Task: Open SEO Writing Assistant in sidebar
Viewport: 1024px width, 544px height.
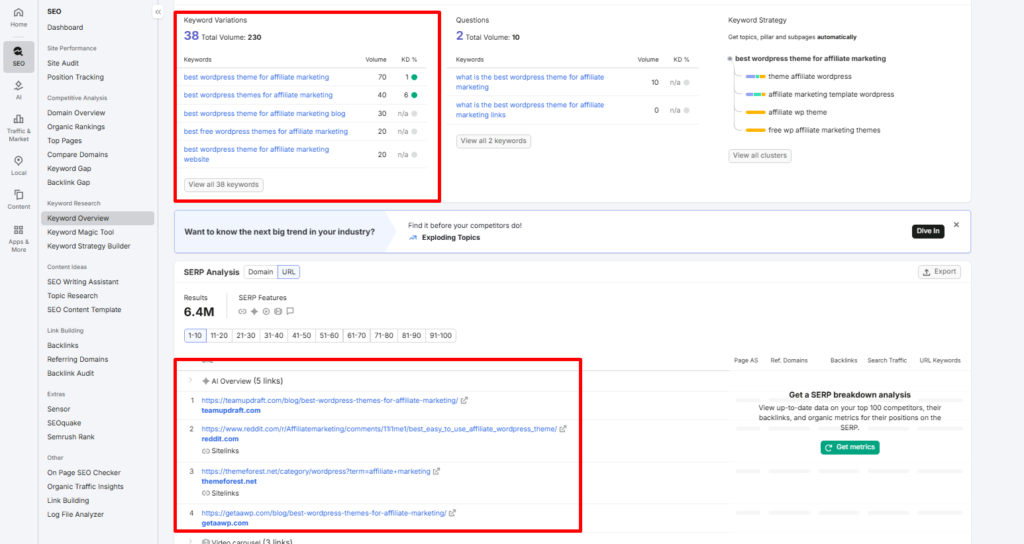Action: point(83,282)
